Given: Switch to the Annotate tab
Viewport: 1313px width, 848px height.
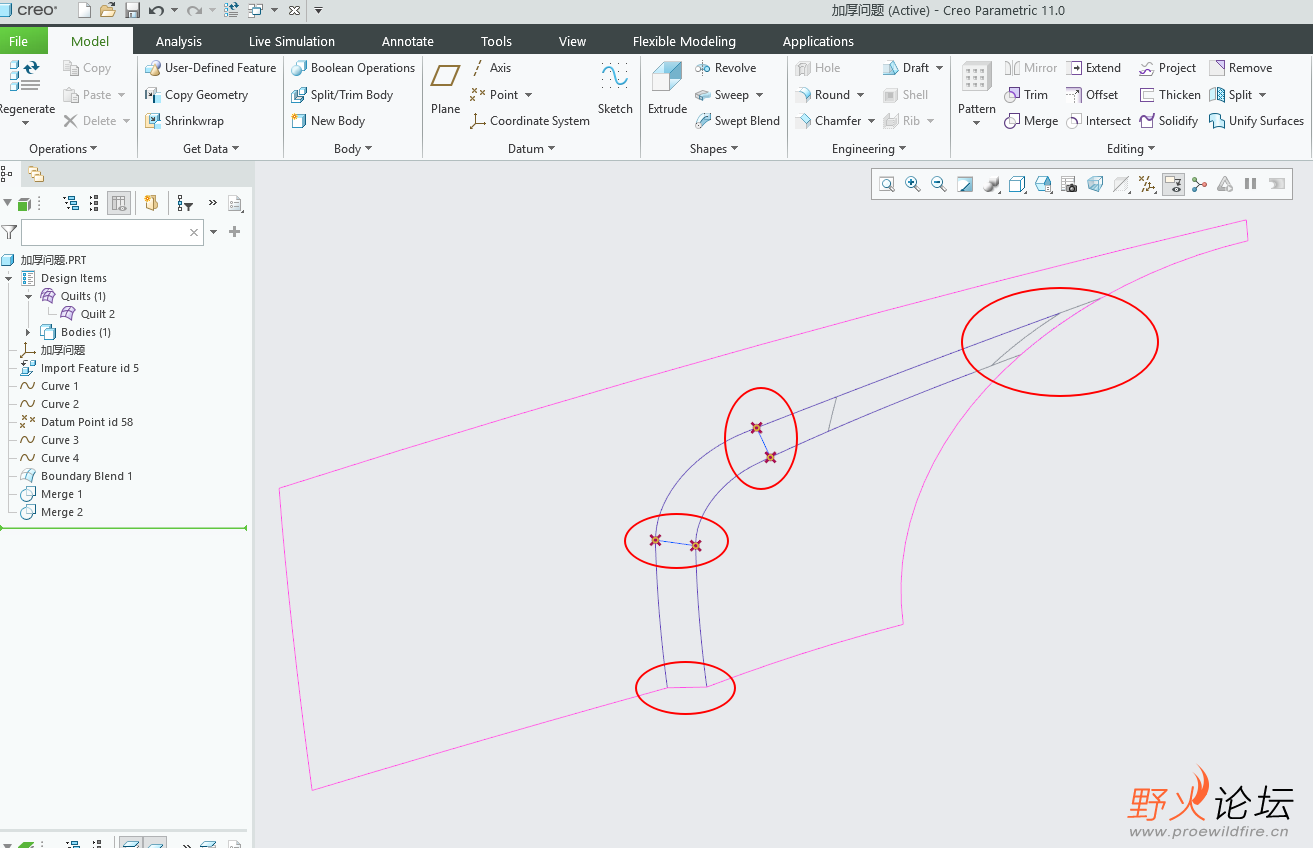Looking at the screenshot, I should 408,41.
